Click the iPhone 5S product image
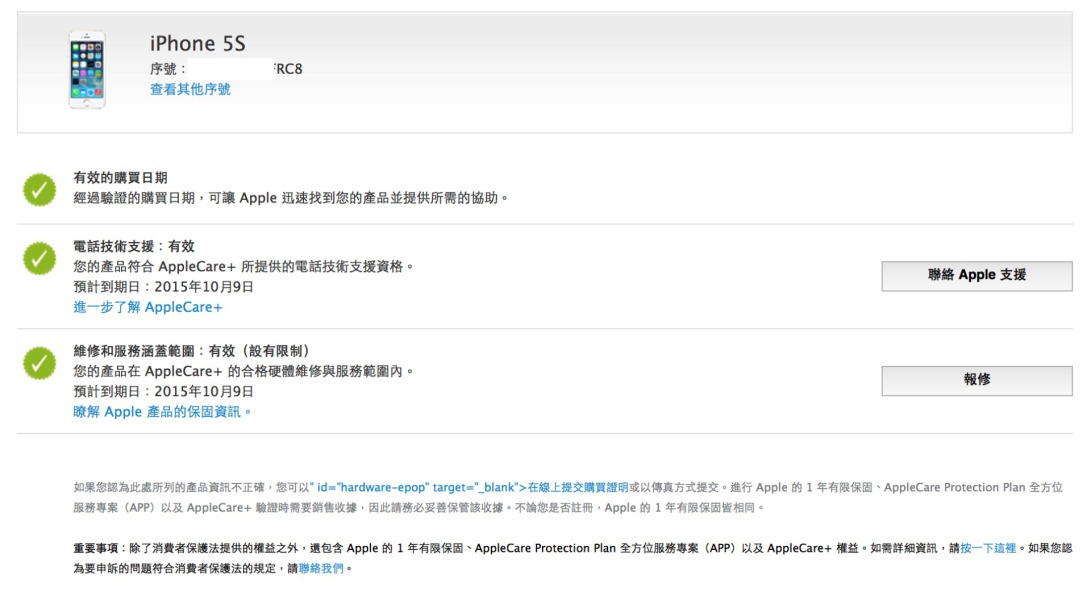The height and width of the screenshot is (600, 1091). pyautogui.click(x=87, y=70)
